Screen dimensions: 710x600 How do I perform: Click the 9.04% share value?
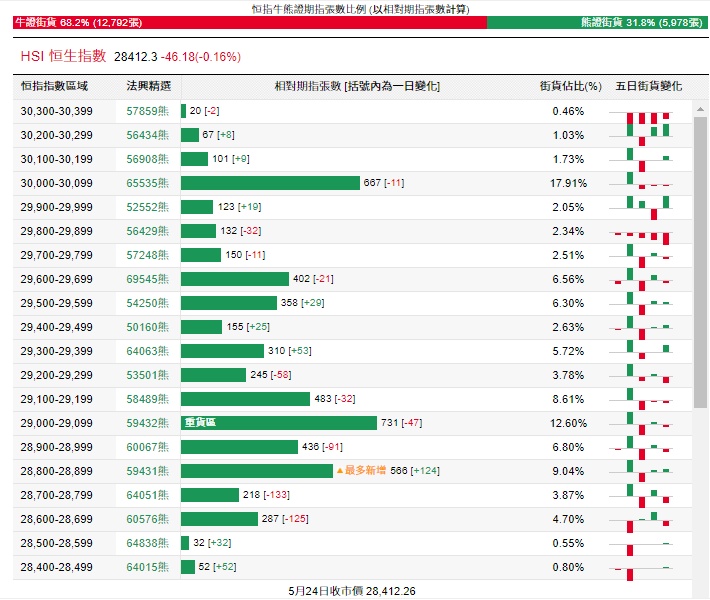(x=568, y=471)
